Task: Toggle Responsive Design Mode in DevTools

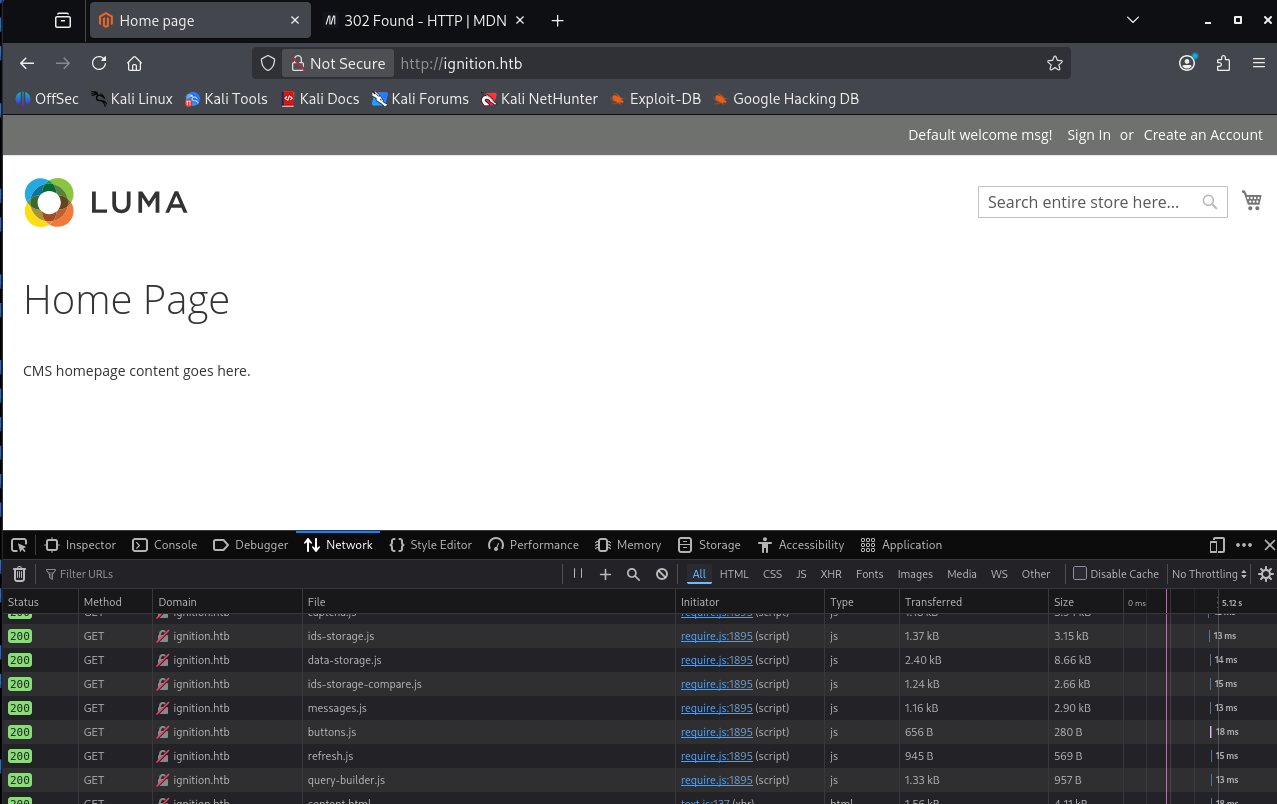Action: pyautogui.click(x=1216, y=544)
